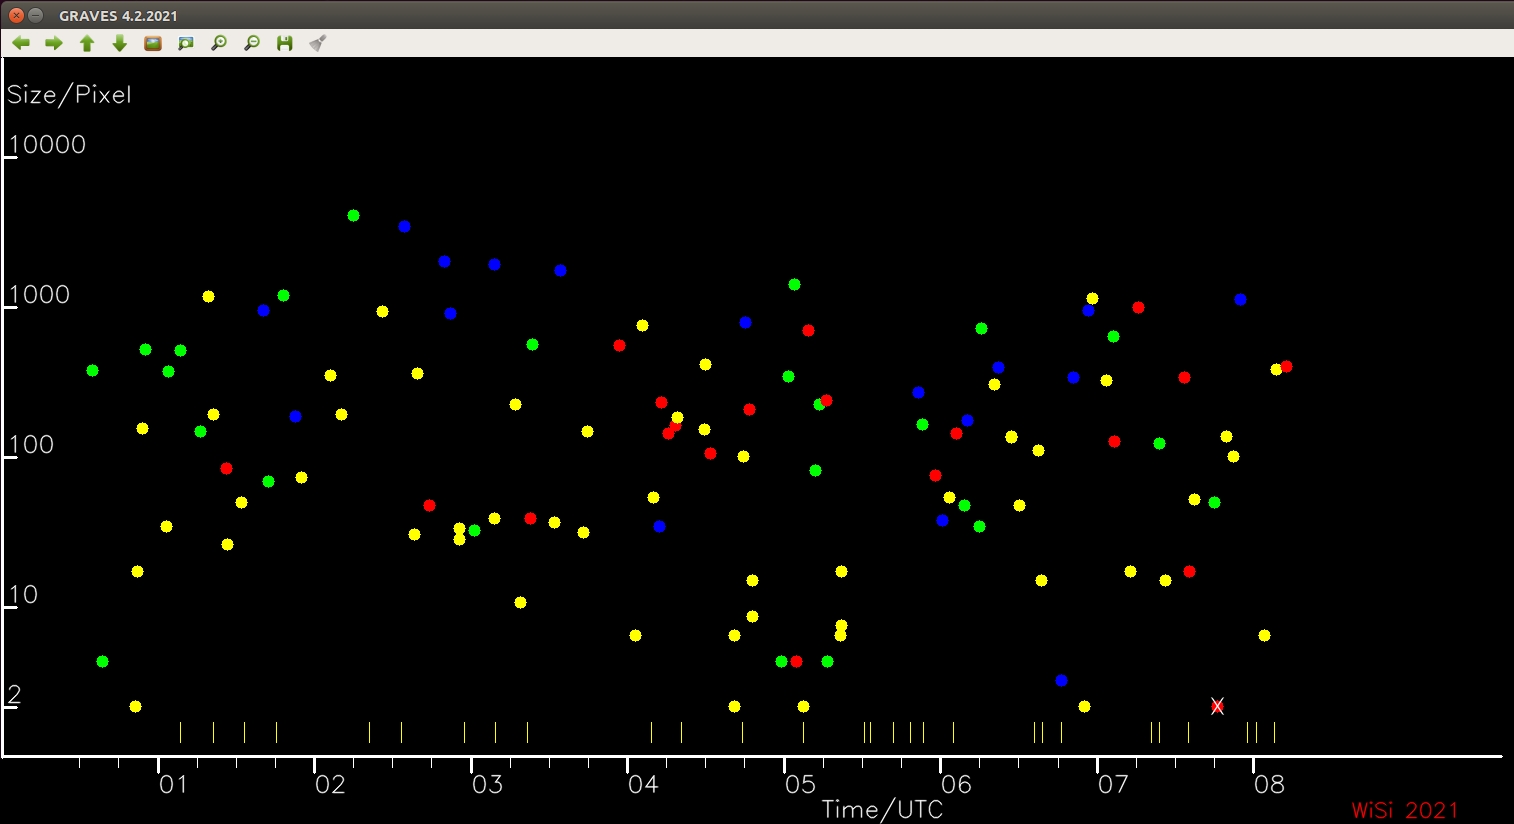Click the green left arrow toolbar icon
The width and height of the screenshot is (1514, 824).
point(21,43)
